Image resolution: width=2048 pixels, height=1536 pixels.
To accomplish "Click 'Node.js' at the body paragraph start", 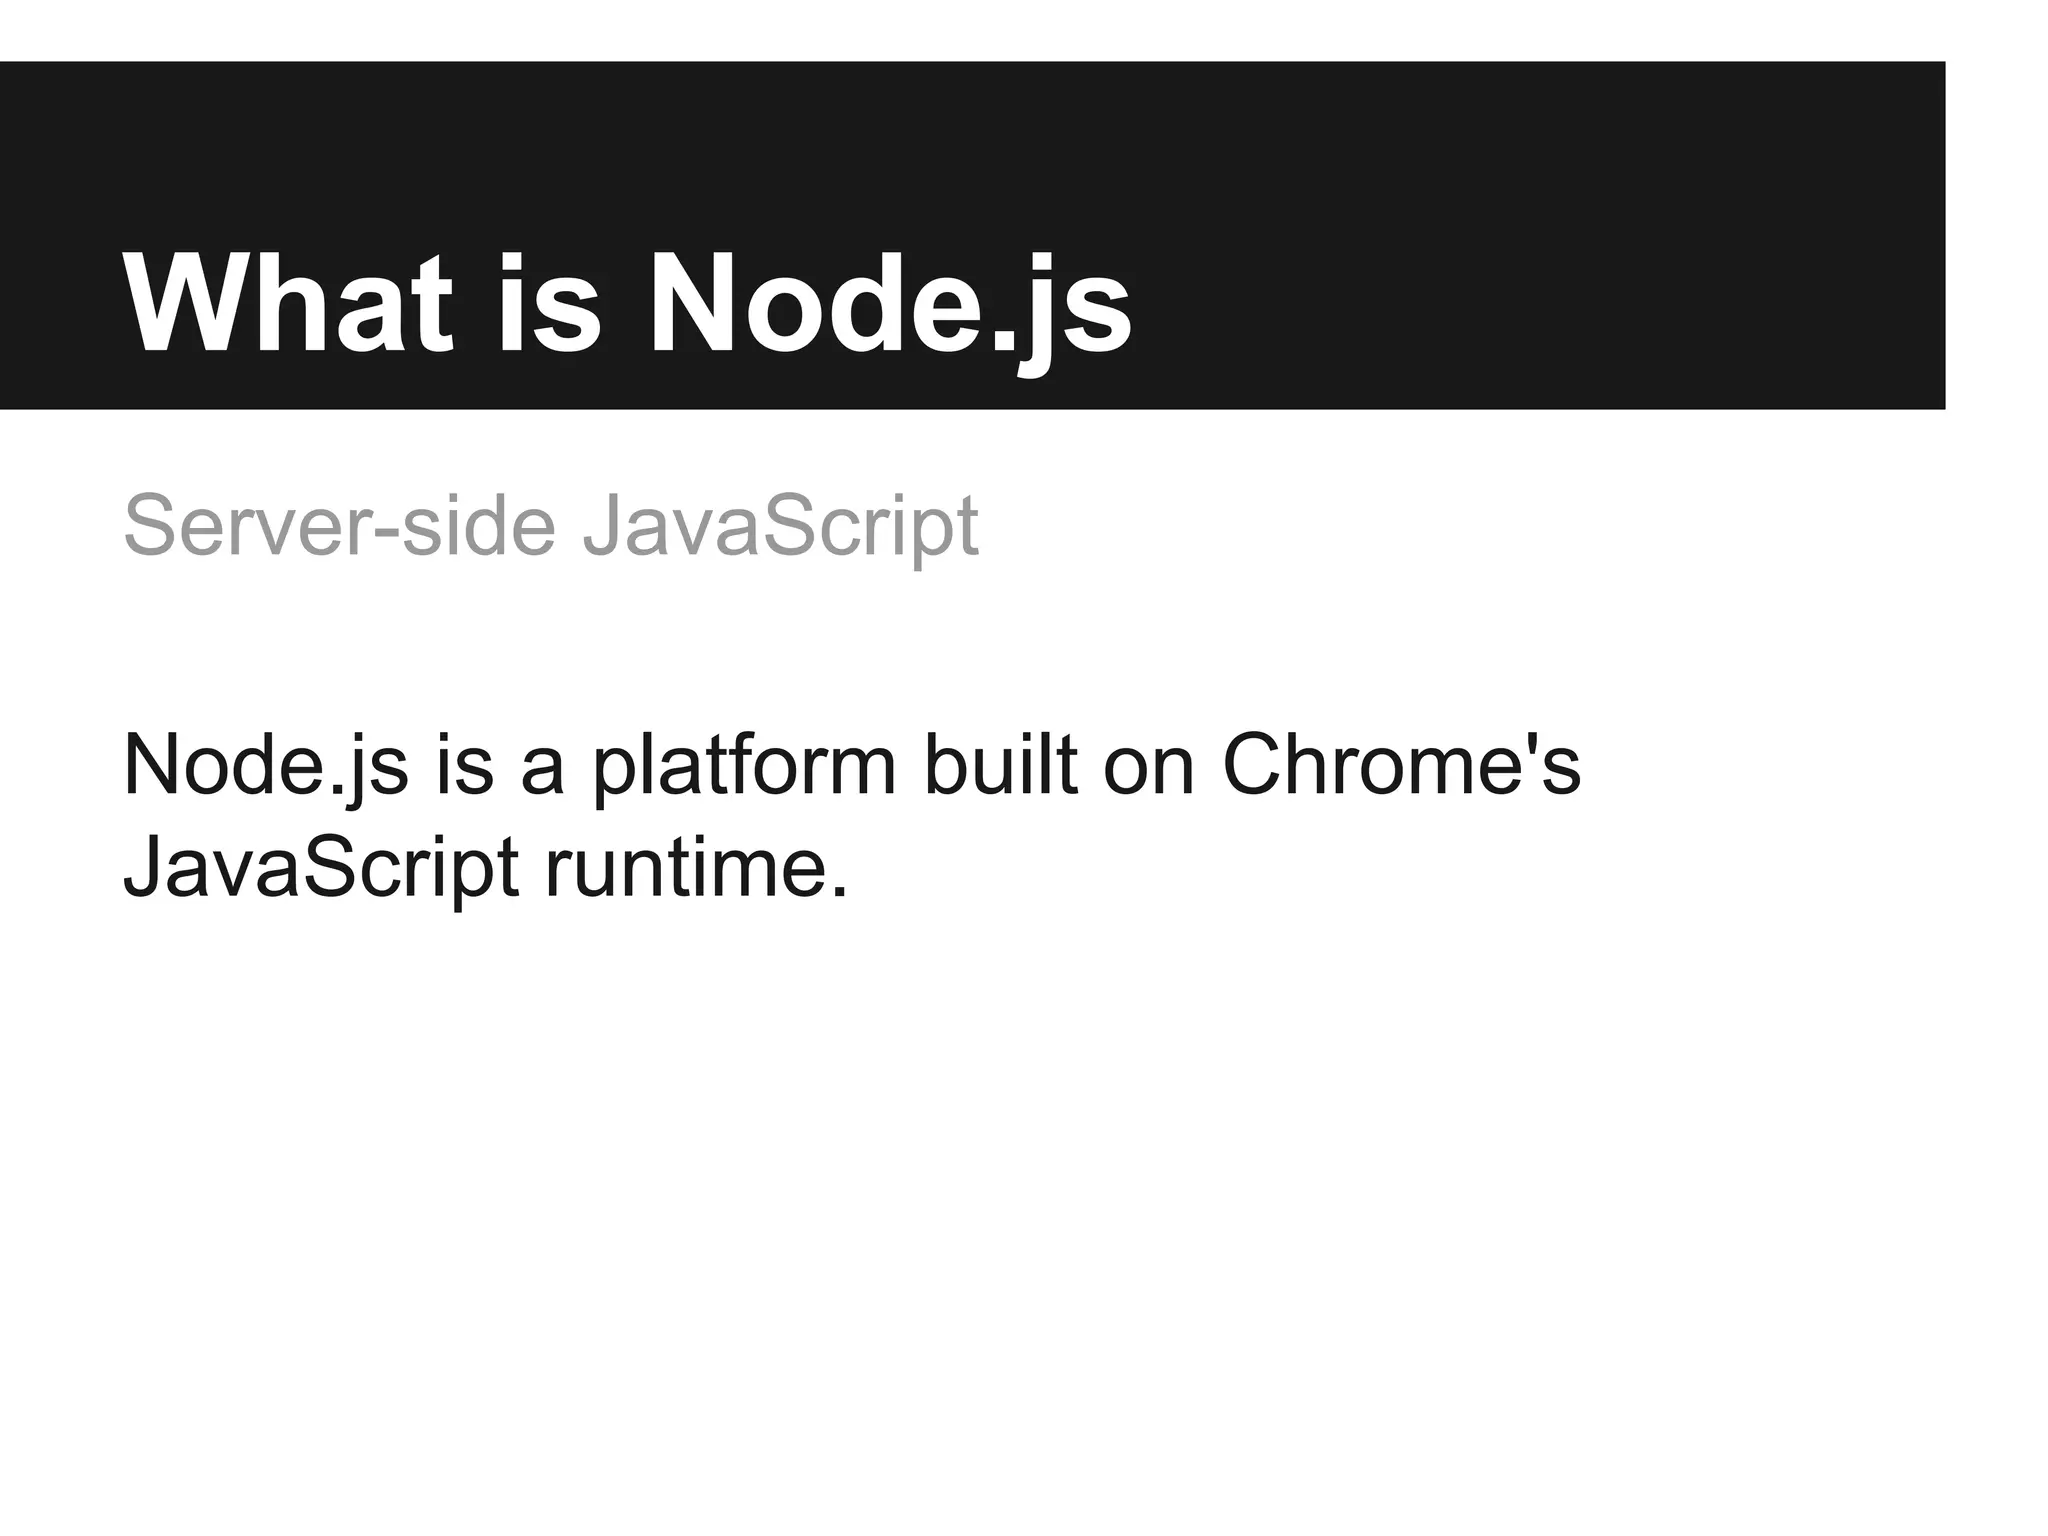I will coord(265,767).
